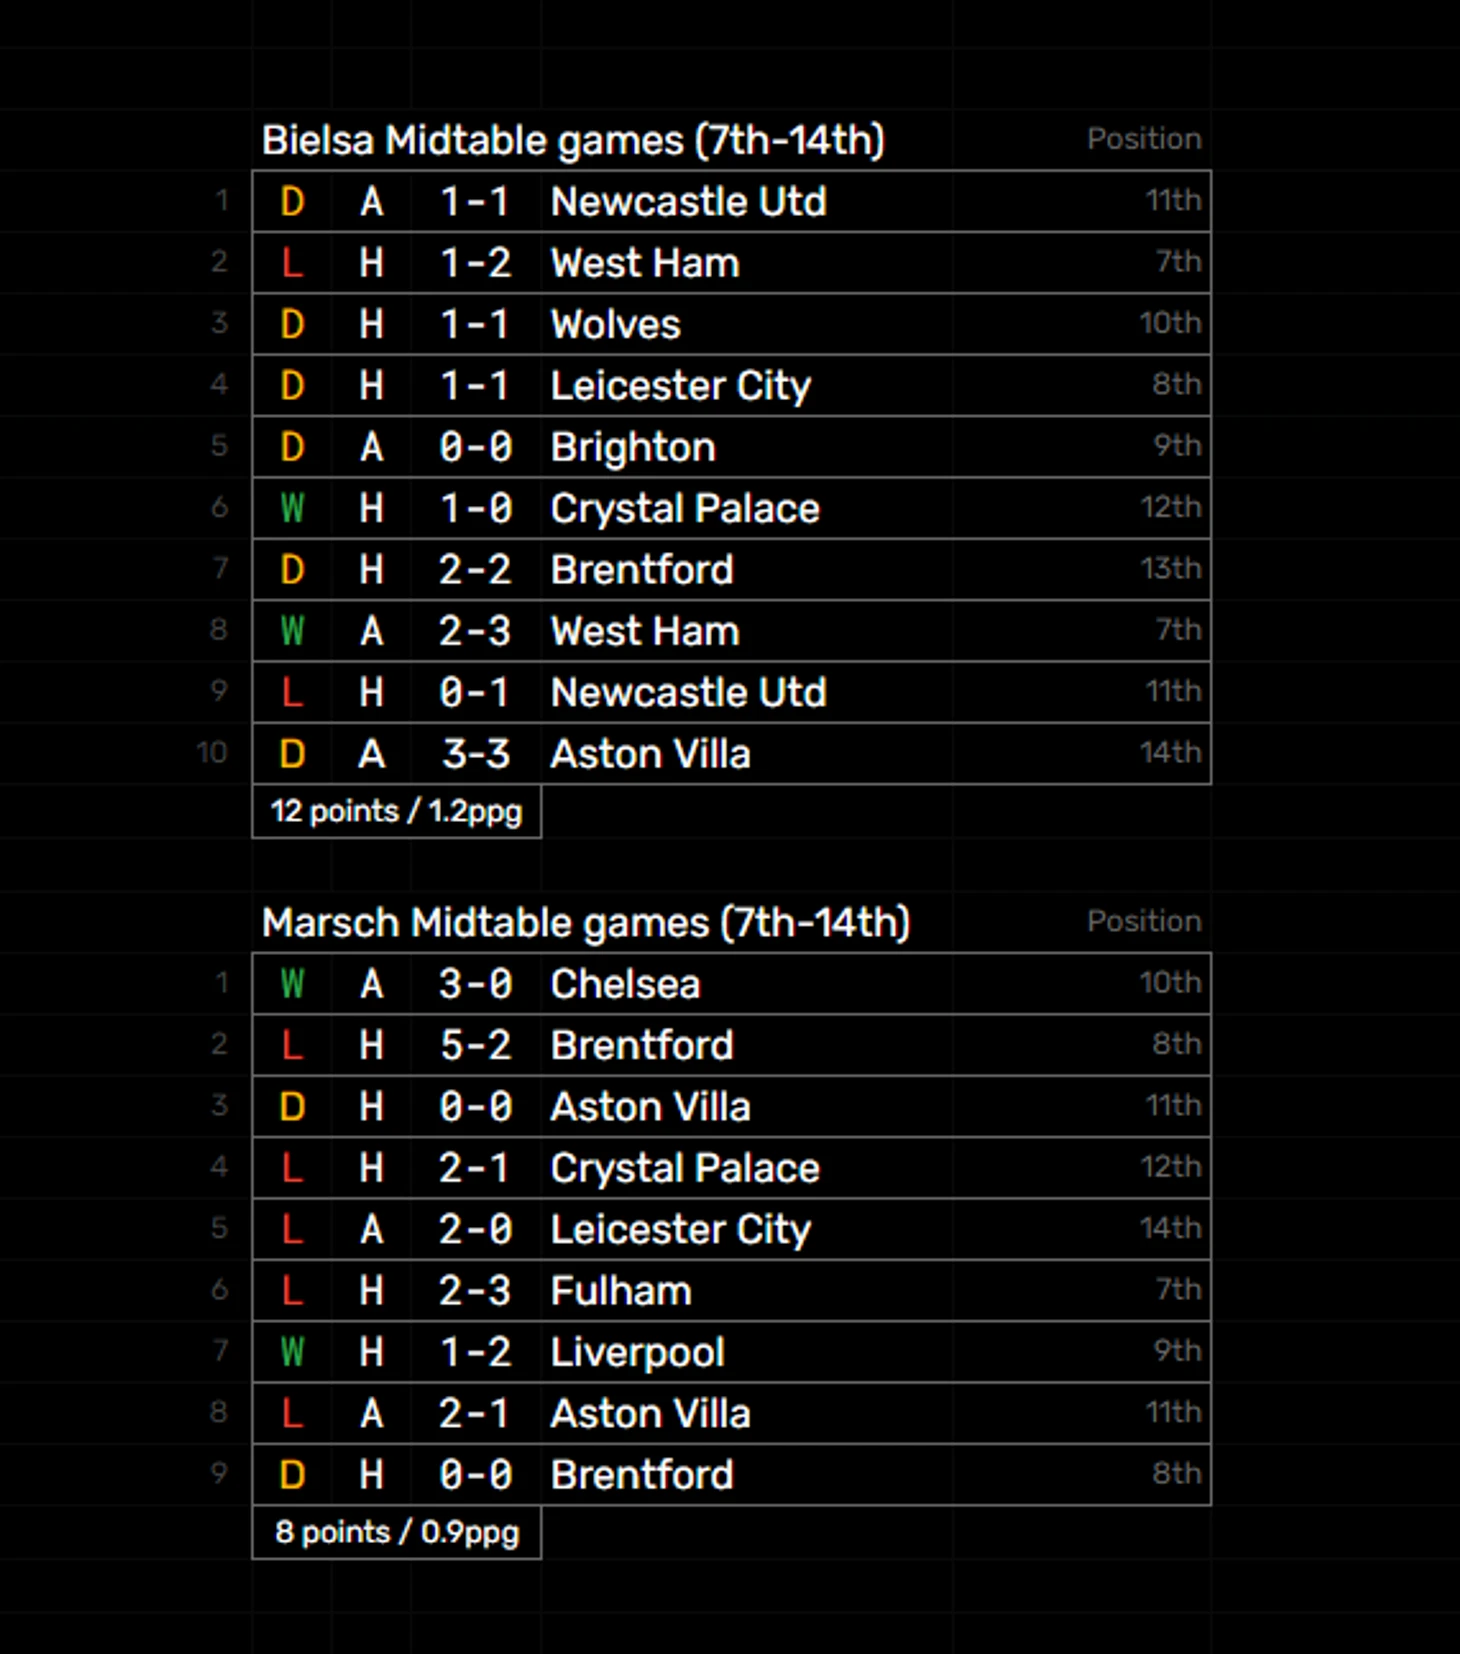Click the Wolves opponent cell

point(747,324)
